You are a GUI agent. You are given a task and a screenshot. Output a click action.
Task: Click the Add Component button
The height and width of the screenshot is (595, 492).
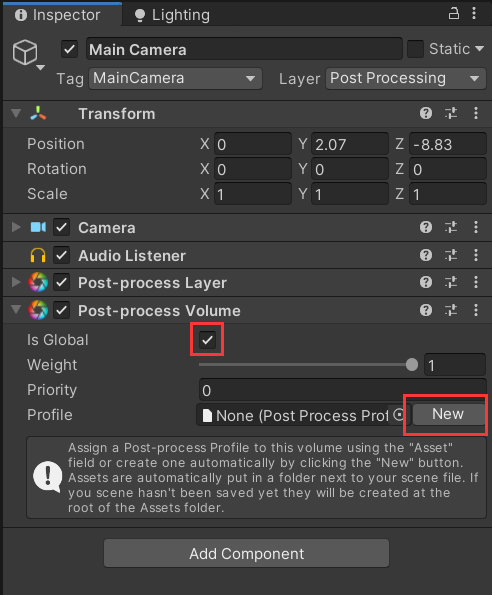point(247,554)
